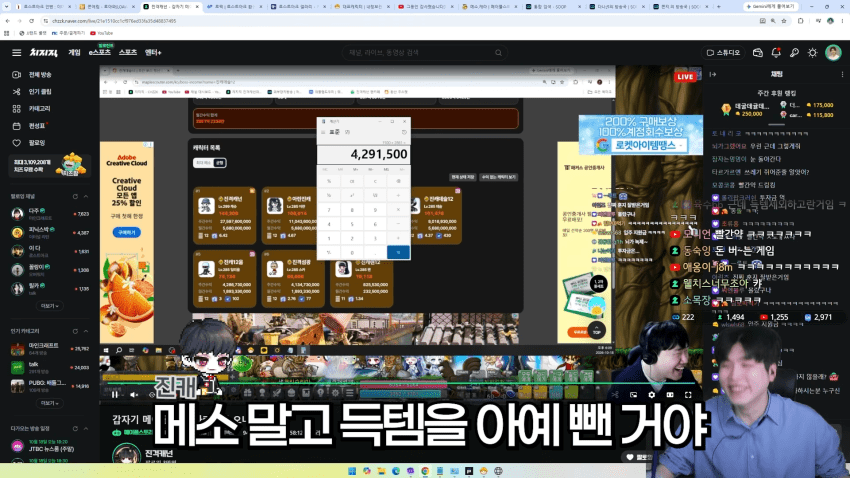Go back in browser
The width and height of the screenshot is (850, 478).
[x=8, y=21]
